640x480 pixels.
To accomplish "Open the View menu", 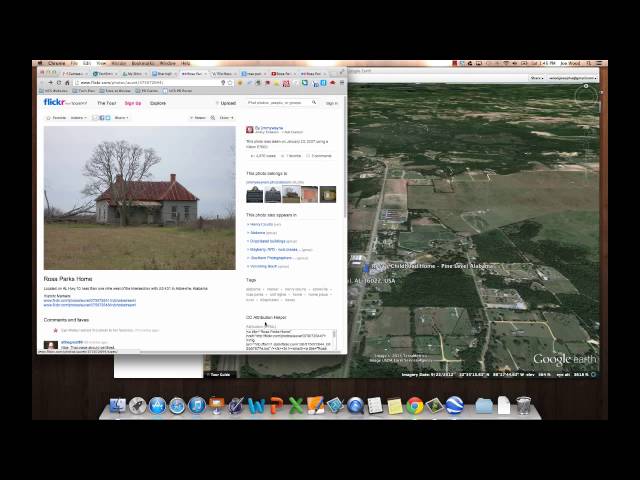I will click(x=101, y=63).
